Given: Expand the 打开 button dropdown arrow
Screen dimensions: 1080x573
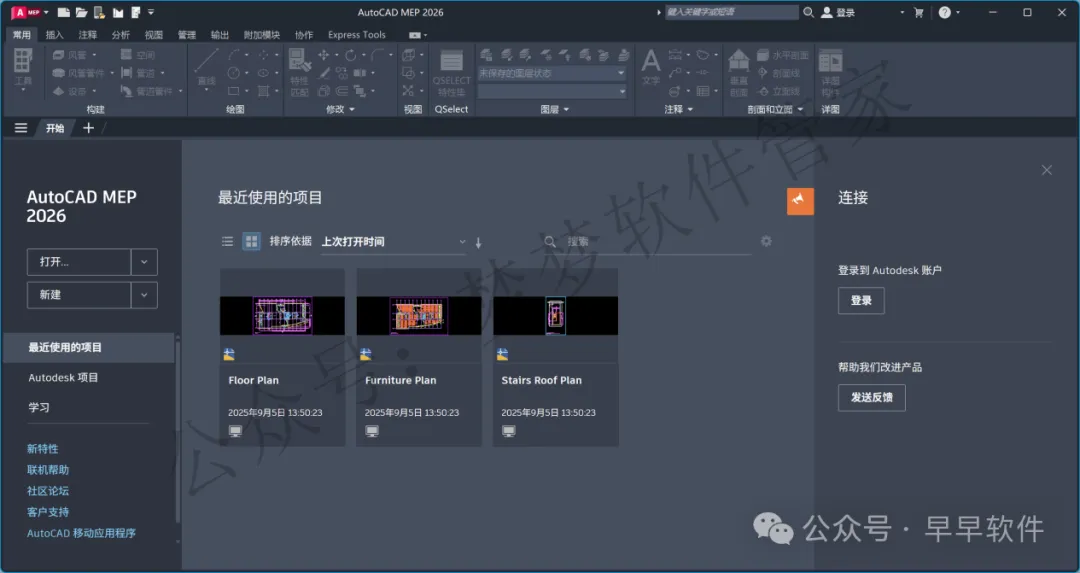Looking at the screenshot, I should pyautogui.click(x=144, y=262).
